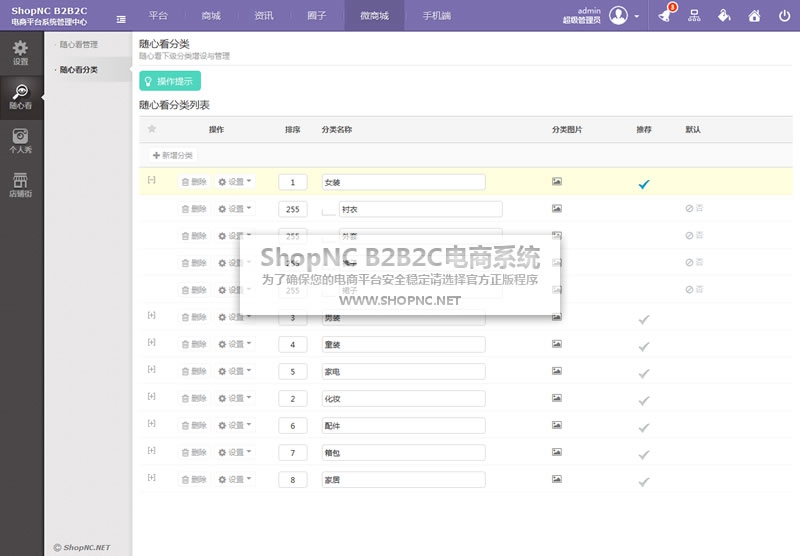Toggle the sidebar collapse menu icon
The height and width of the screenshot is (556, 800).
(121, 19)
